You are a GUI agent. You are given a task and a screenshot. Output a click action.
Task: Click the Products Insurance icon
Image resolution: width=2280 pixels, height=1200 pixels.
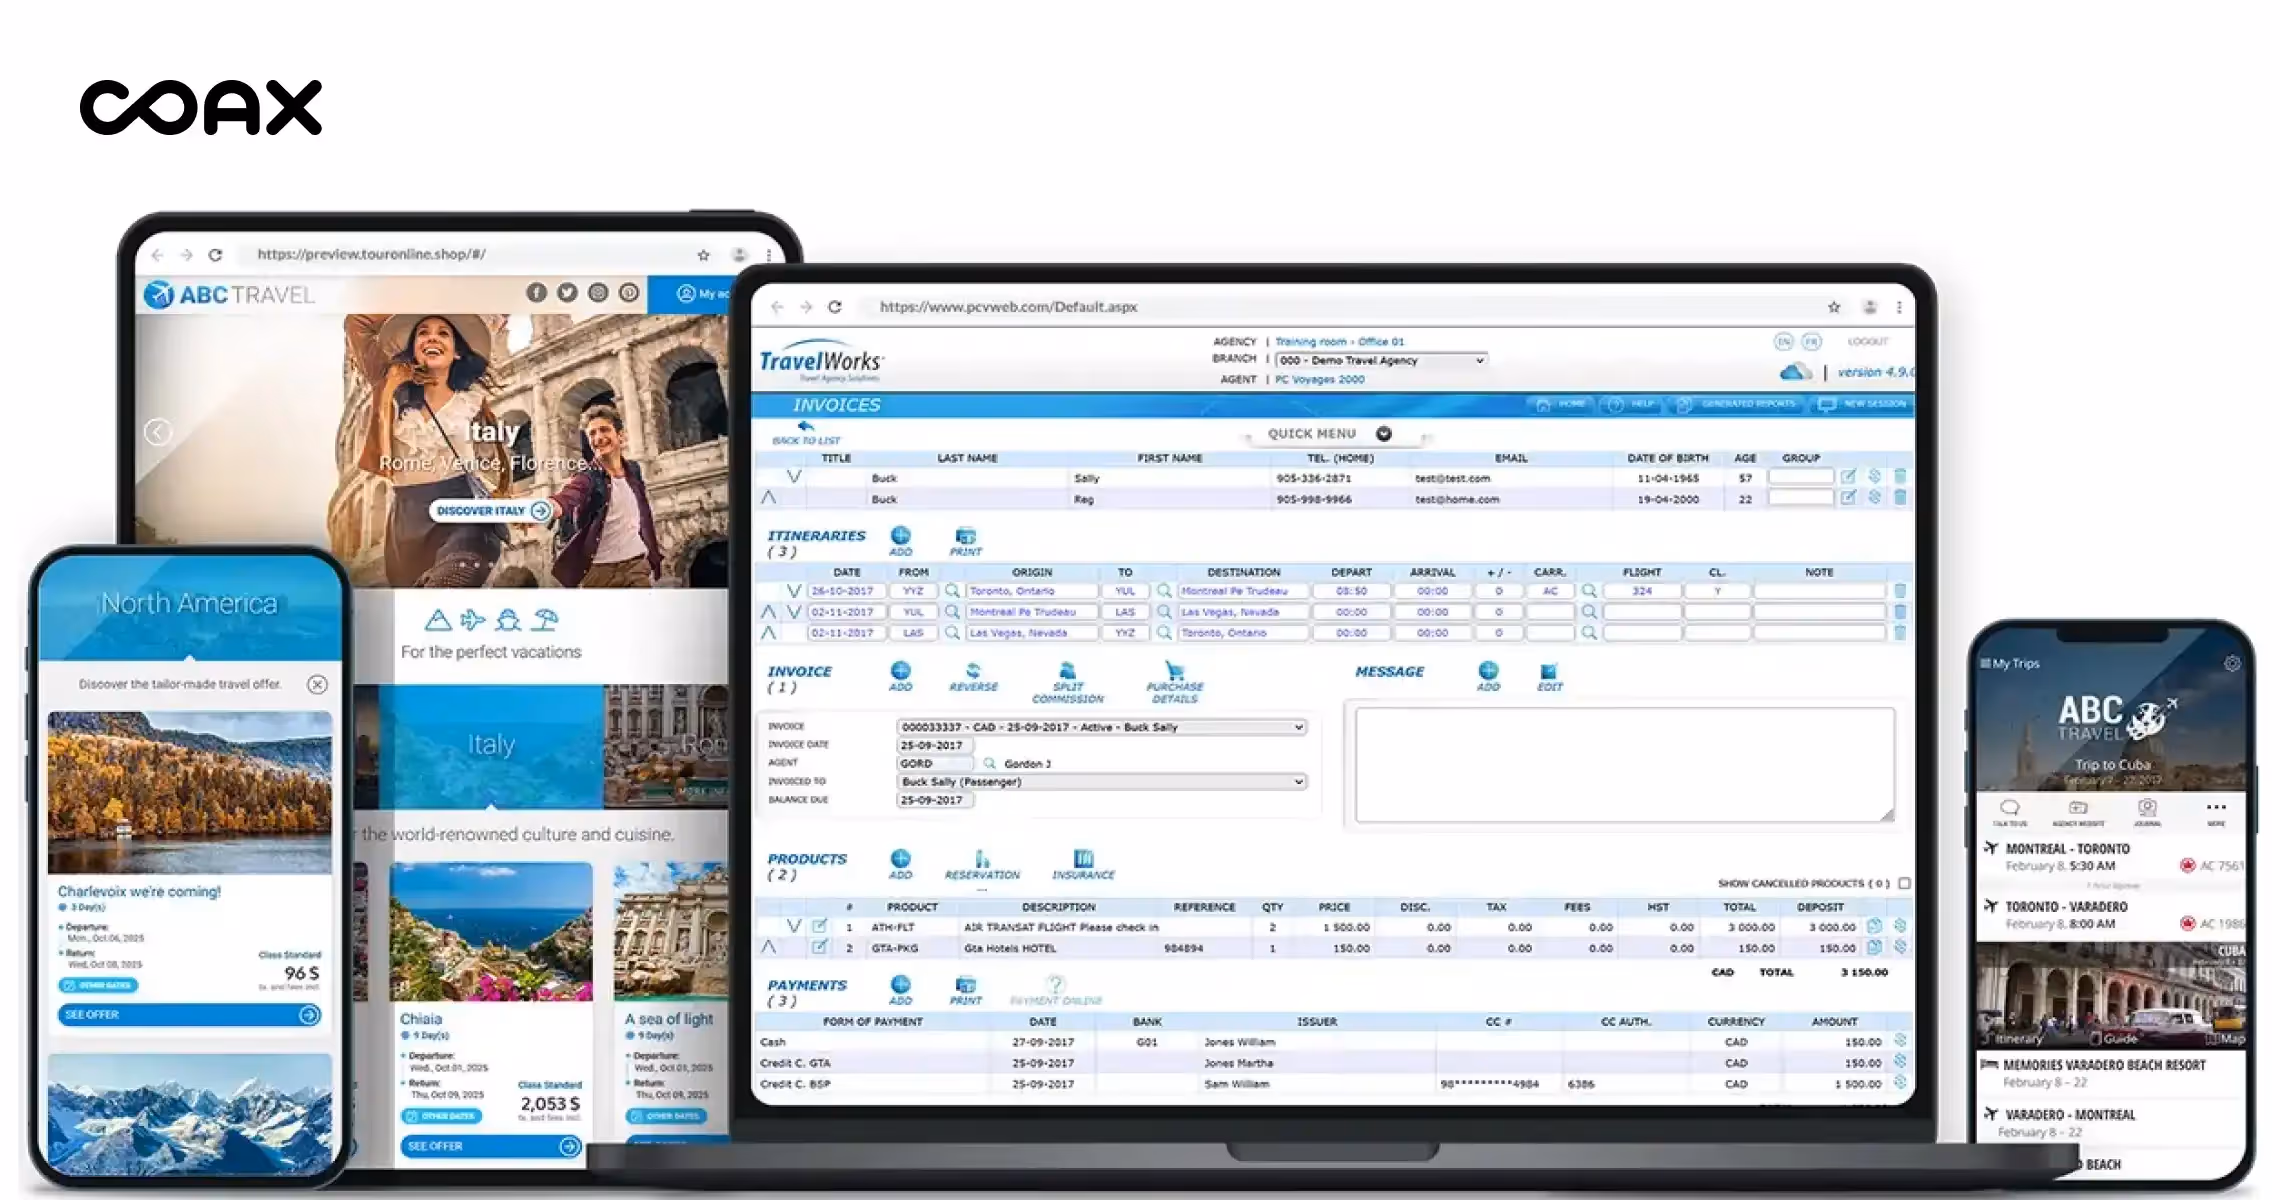(1083, 860)
